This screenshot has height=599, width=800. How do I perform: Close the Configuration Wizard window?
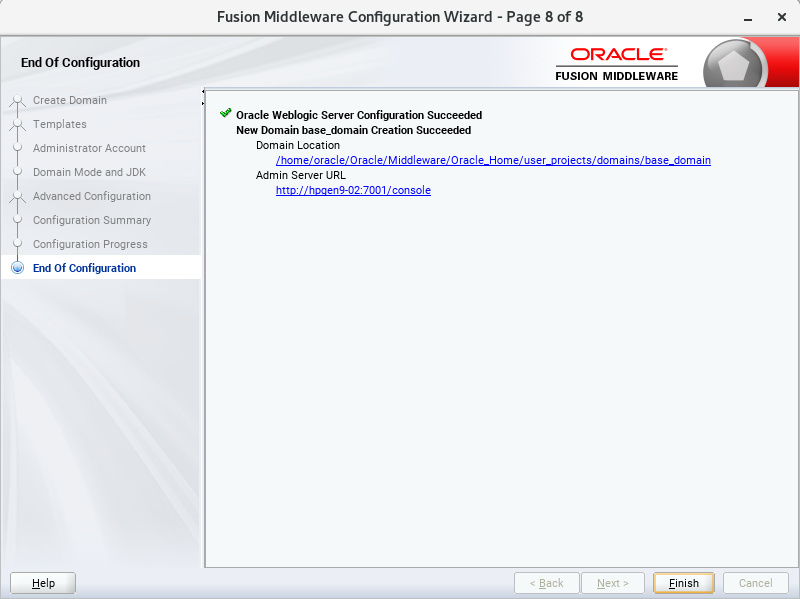(x=778, y=18)
